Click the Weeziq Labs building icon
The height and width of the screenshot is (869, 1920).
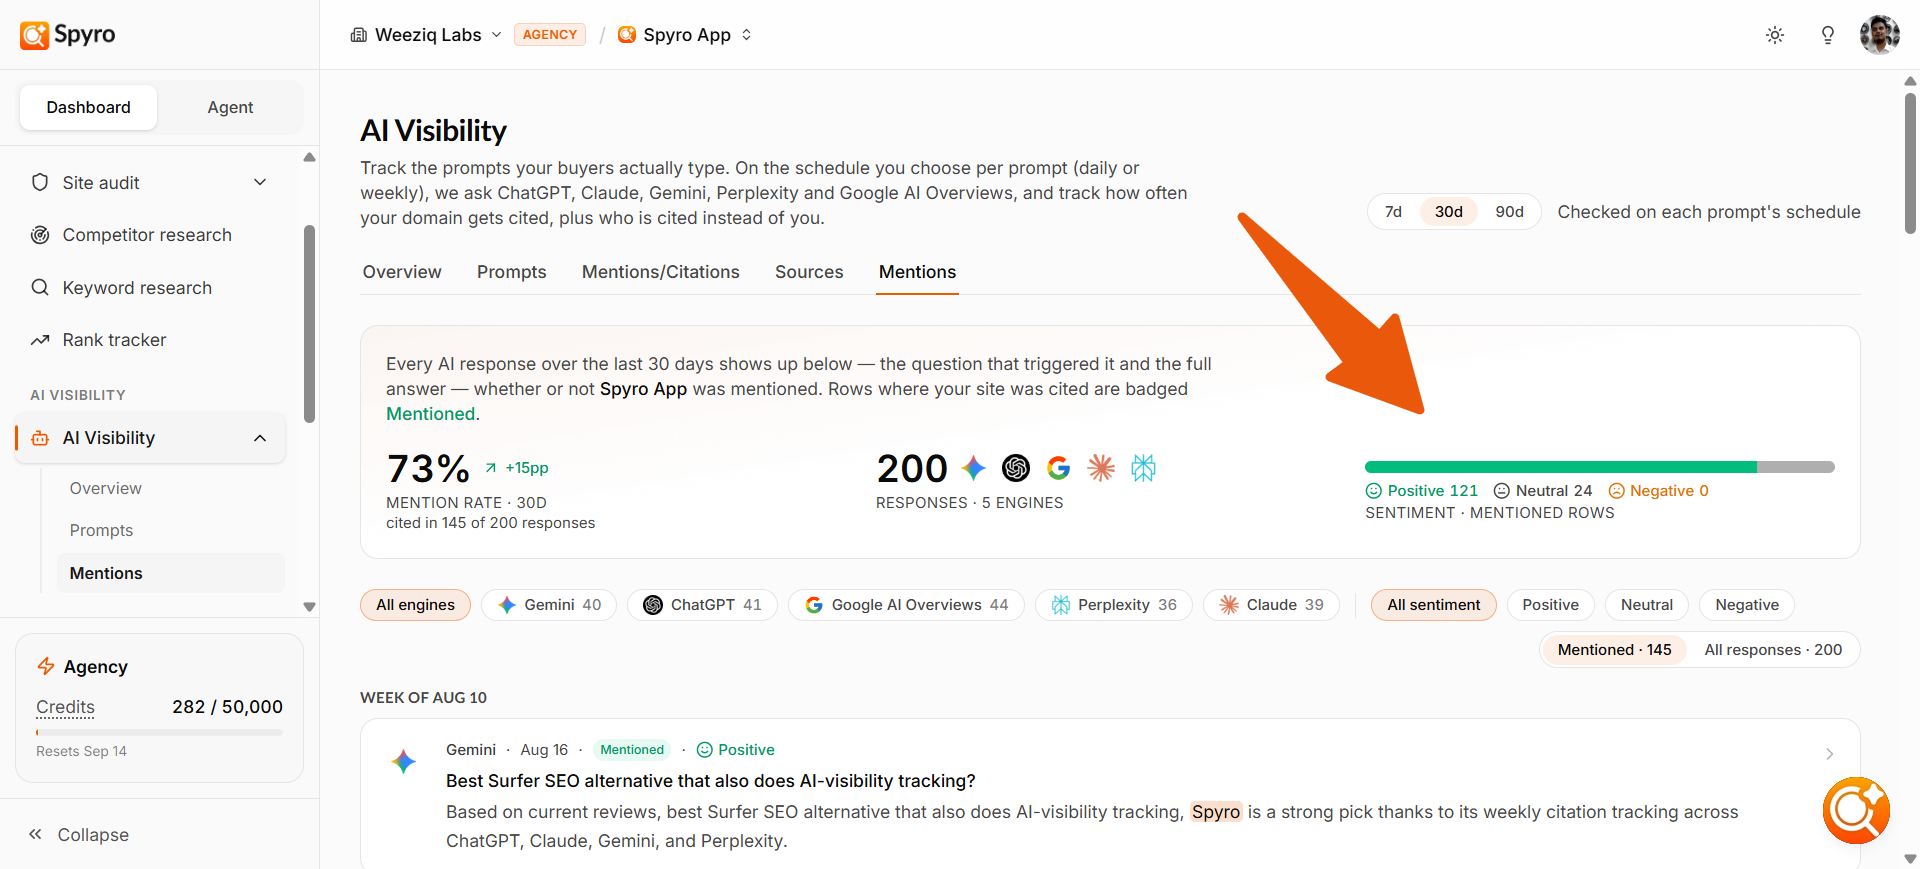point(358,35)
